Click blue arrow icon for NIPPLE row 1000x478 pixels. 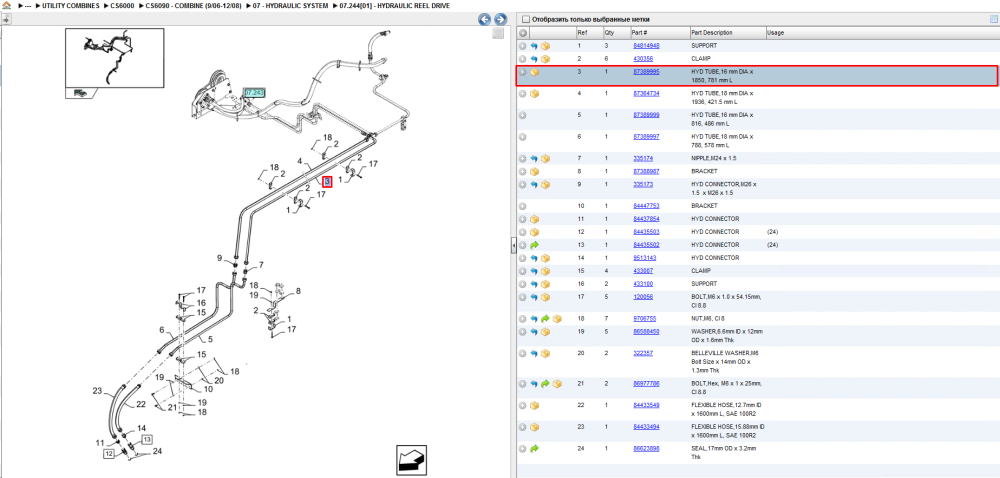534,159
